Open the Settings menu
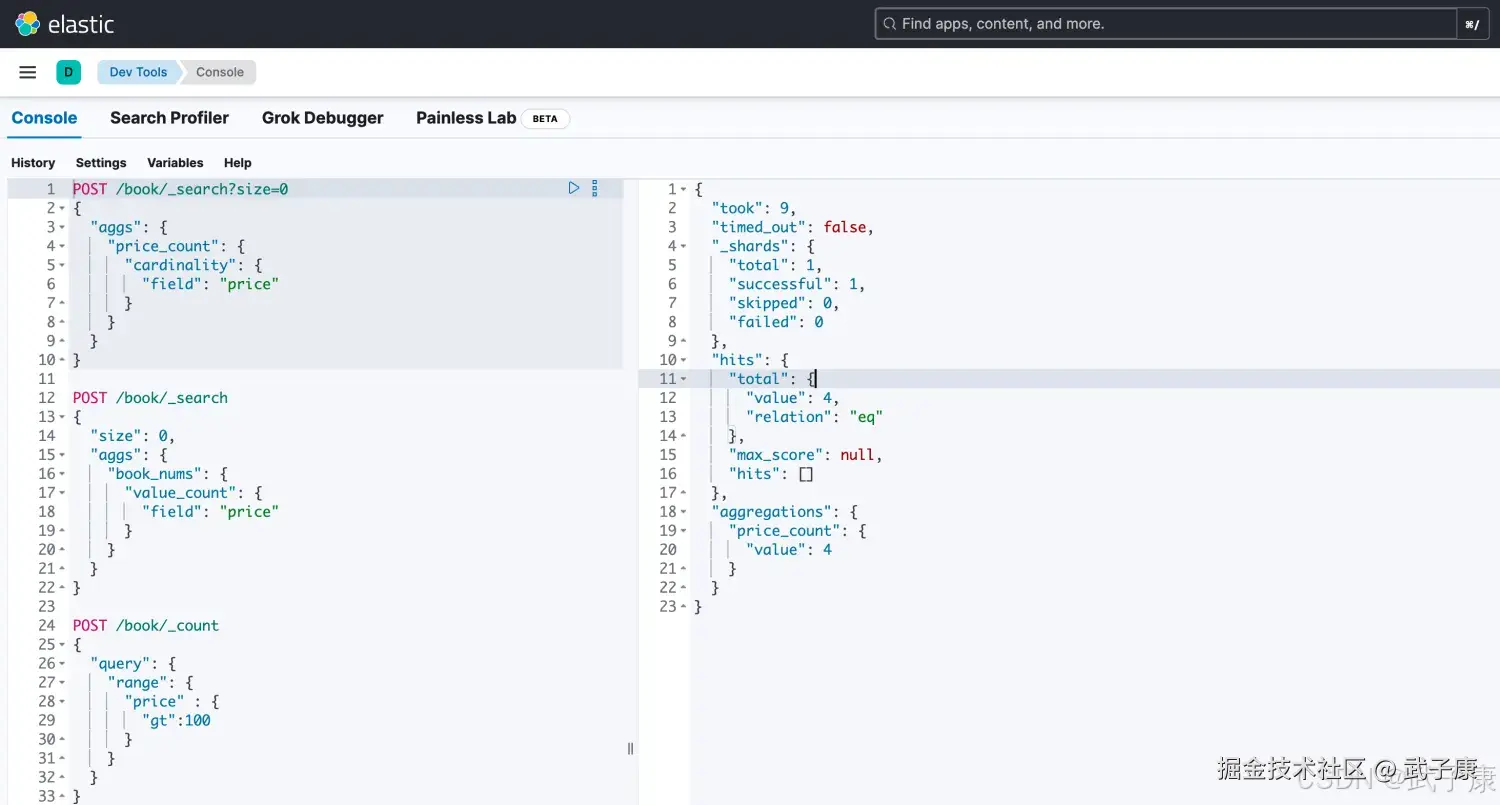This screenshot has width=1500, height=805. (x=101, y=163)
